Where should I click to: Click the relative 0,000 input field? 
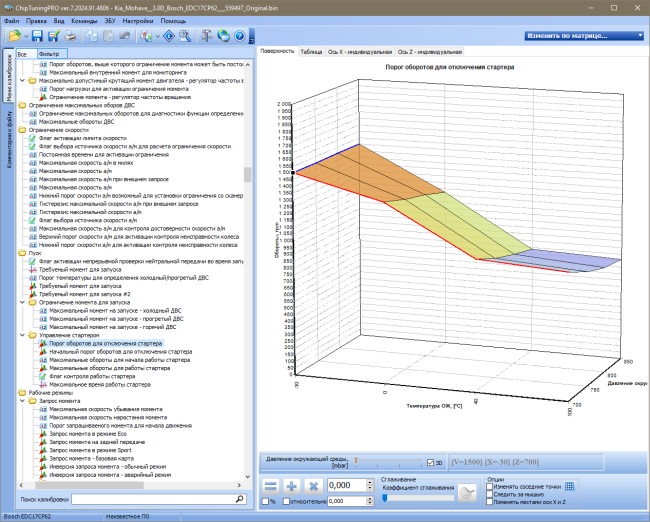click(x=347, y=501)
